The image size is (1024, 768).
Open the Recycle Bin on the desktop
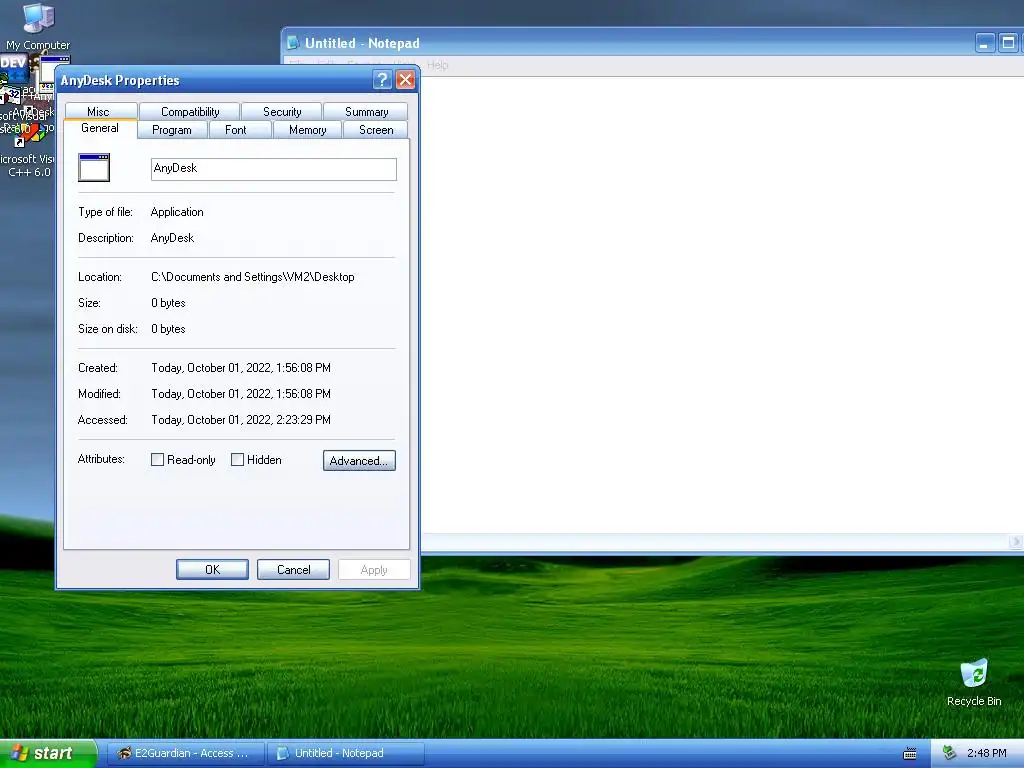tap(974, 682)
